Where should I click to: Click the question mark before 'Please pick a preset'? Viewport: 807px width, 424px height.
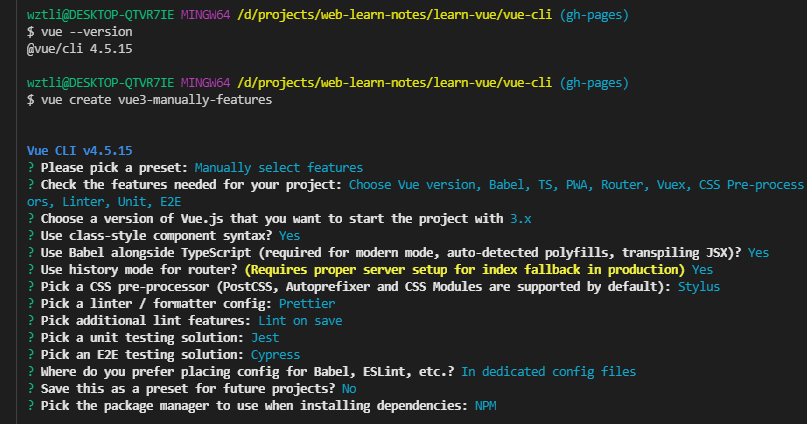tap(30, 168)
